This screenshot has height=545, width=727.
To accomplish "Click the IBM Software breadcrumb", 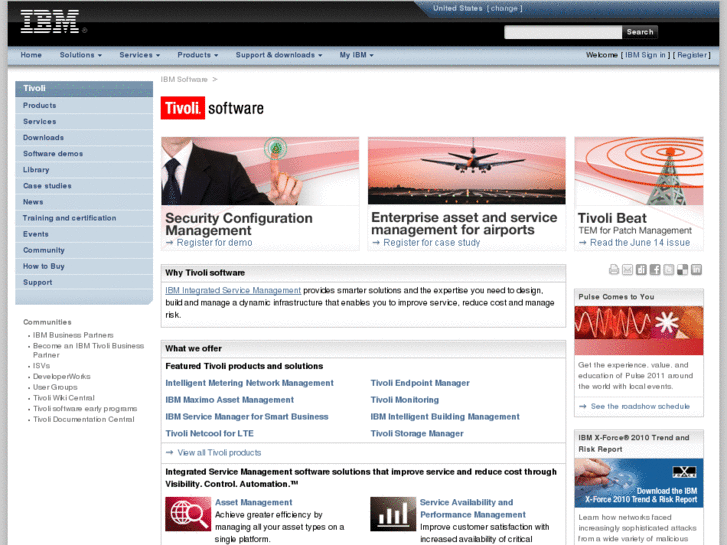I will coord(184,79).
